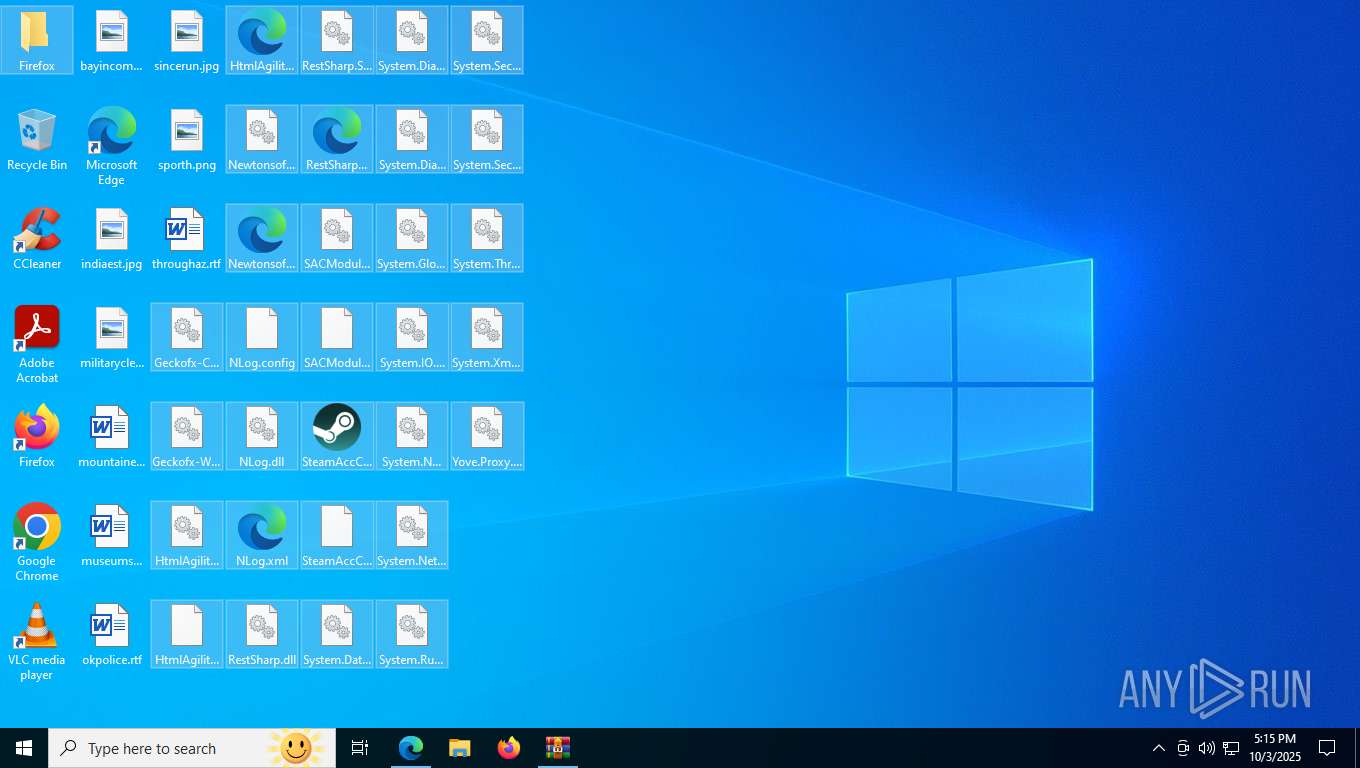Image resolution: width=1360 pixels, height=768 pixels.
Task: Select the museums Word document
Action: pyautogui.click(x=112, y=536)
